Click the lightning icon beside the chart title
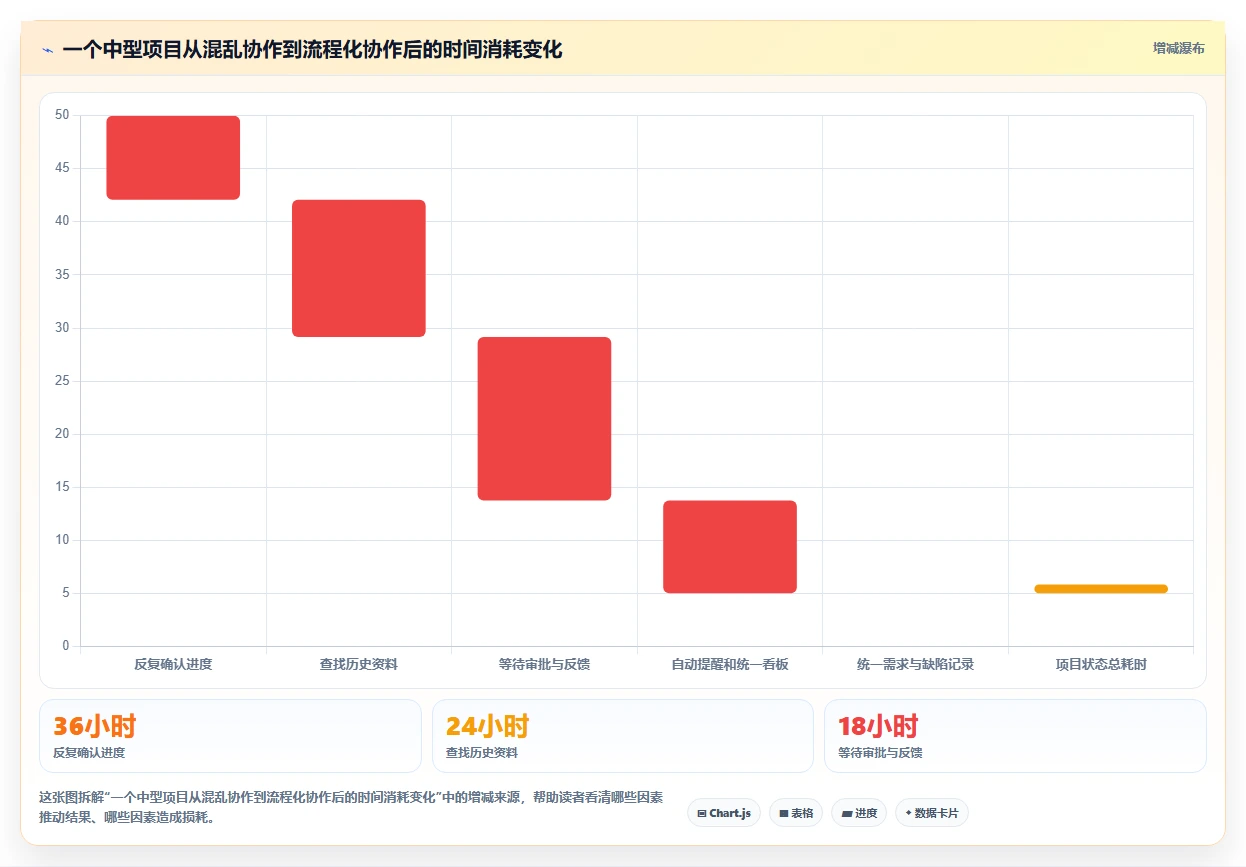Viewport: 1246px width, 867px height. [x=48, y=50]
